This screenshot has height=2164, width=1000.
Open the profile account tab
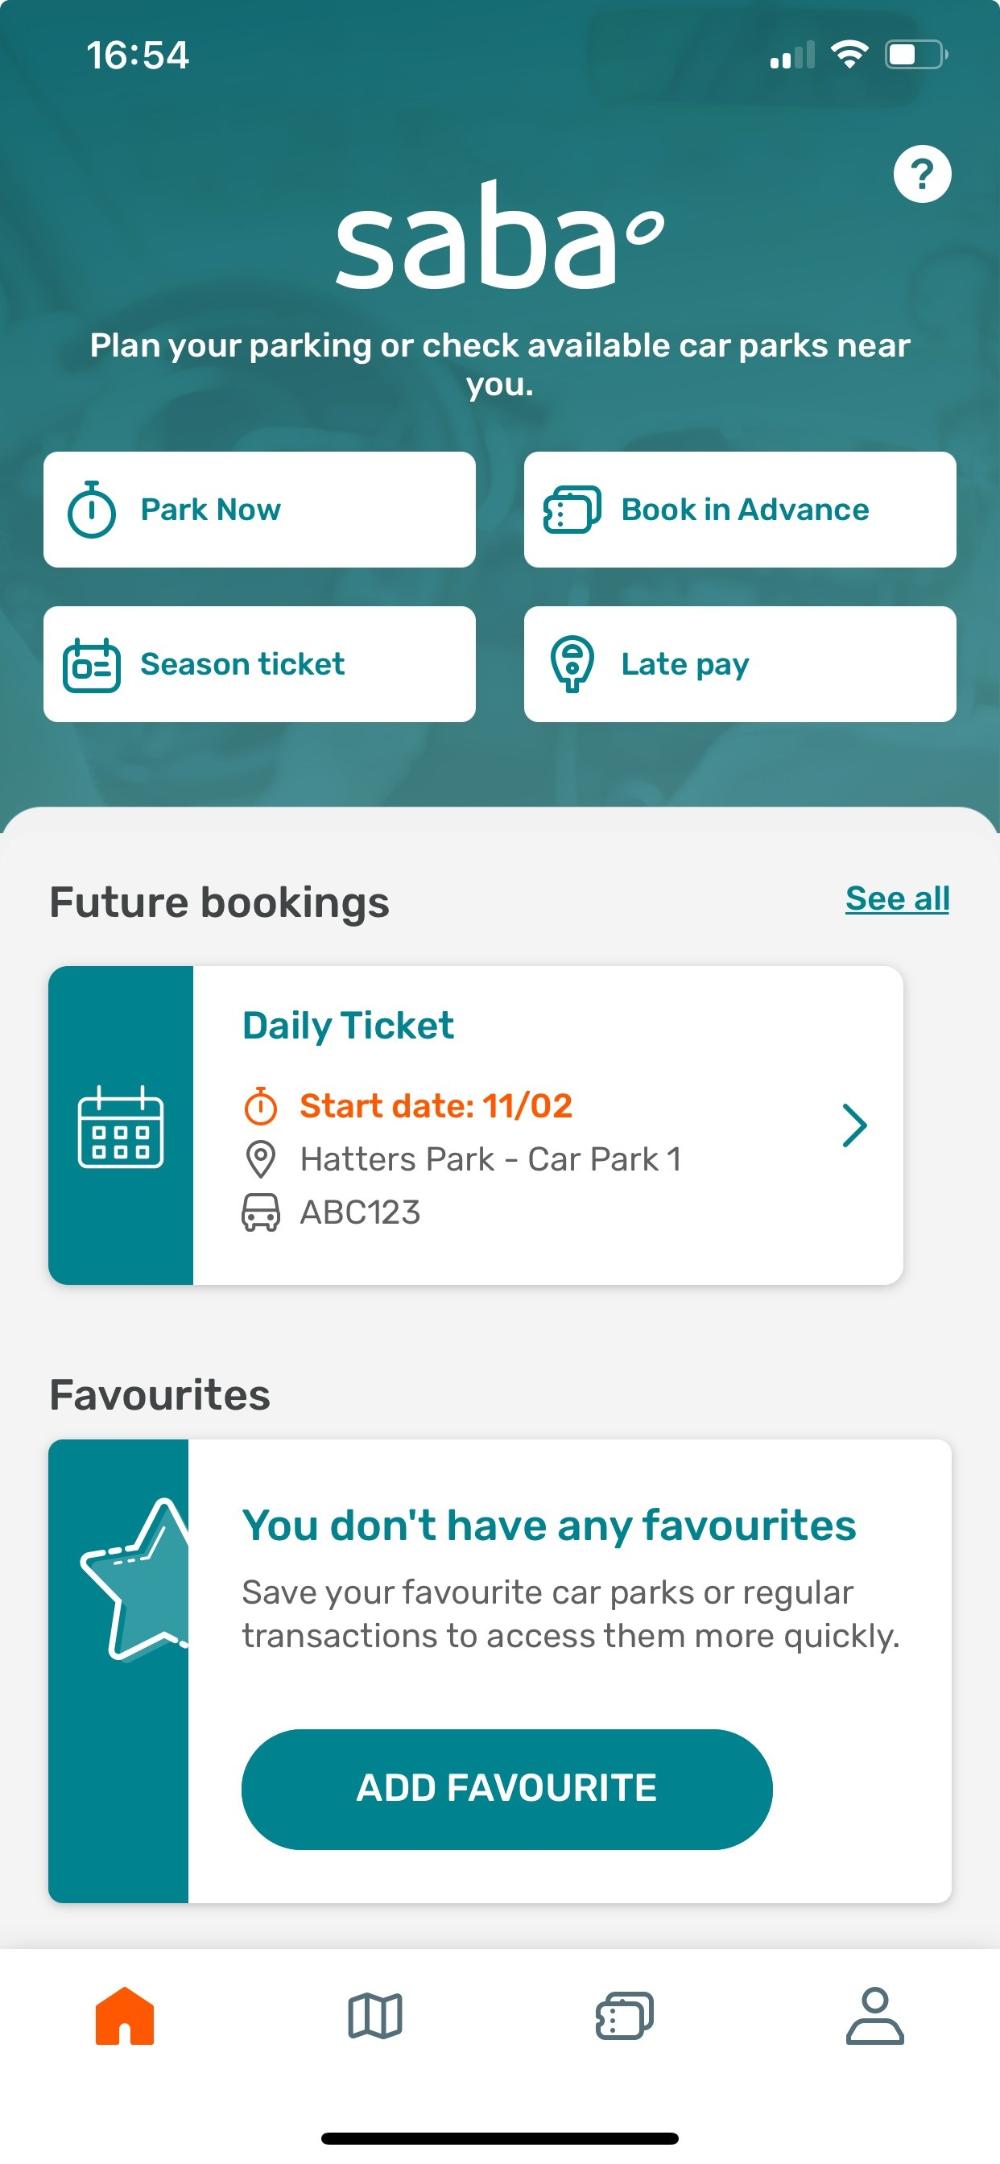(875, 2016)
